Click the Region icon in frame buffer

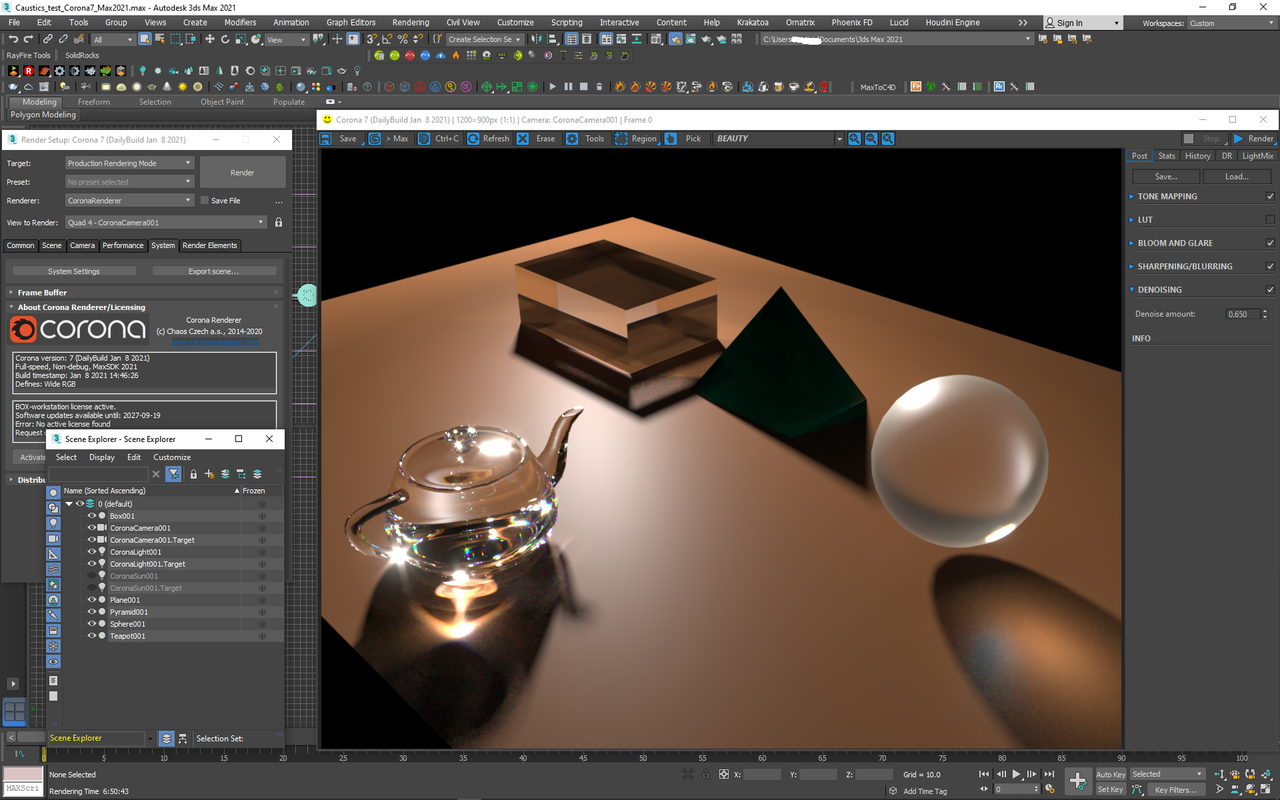pos(621,139)
